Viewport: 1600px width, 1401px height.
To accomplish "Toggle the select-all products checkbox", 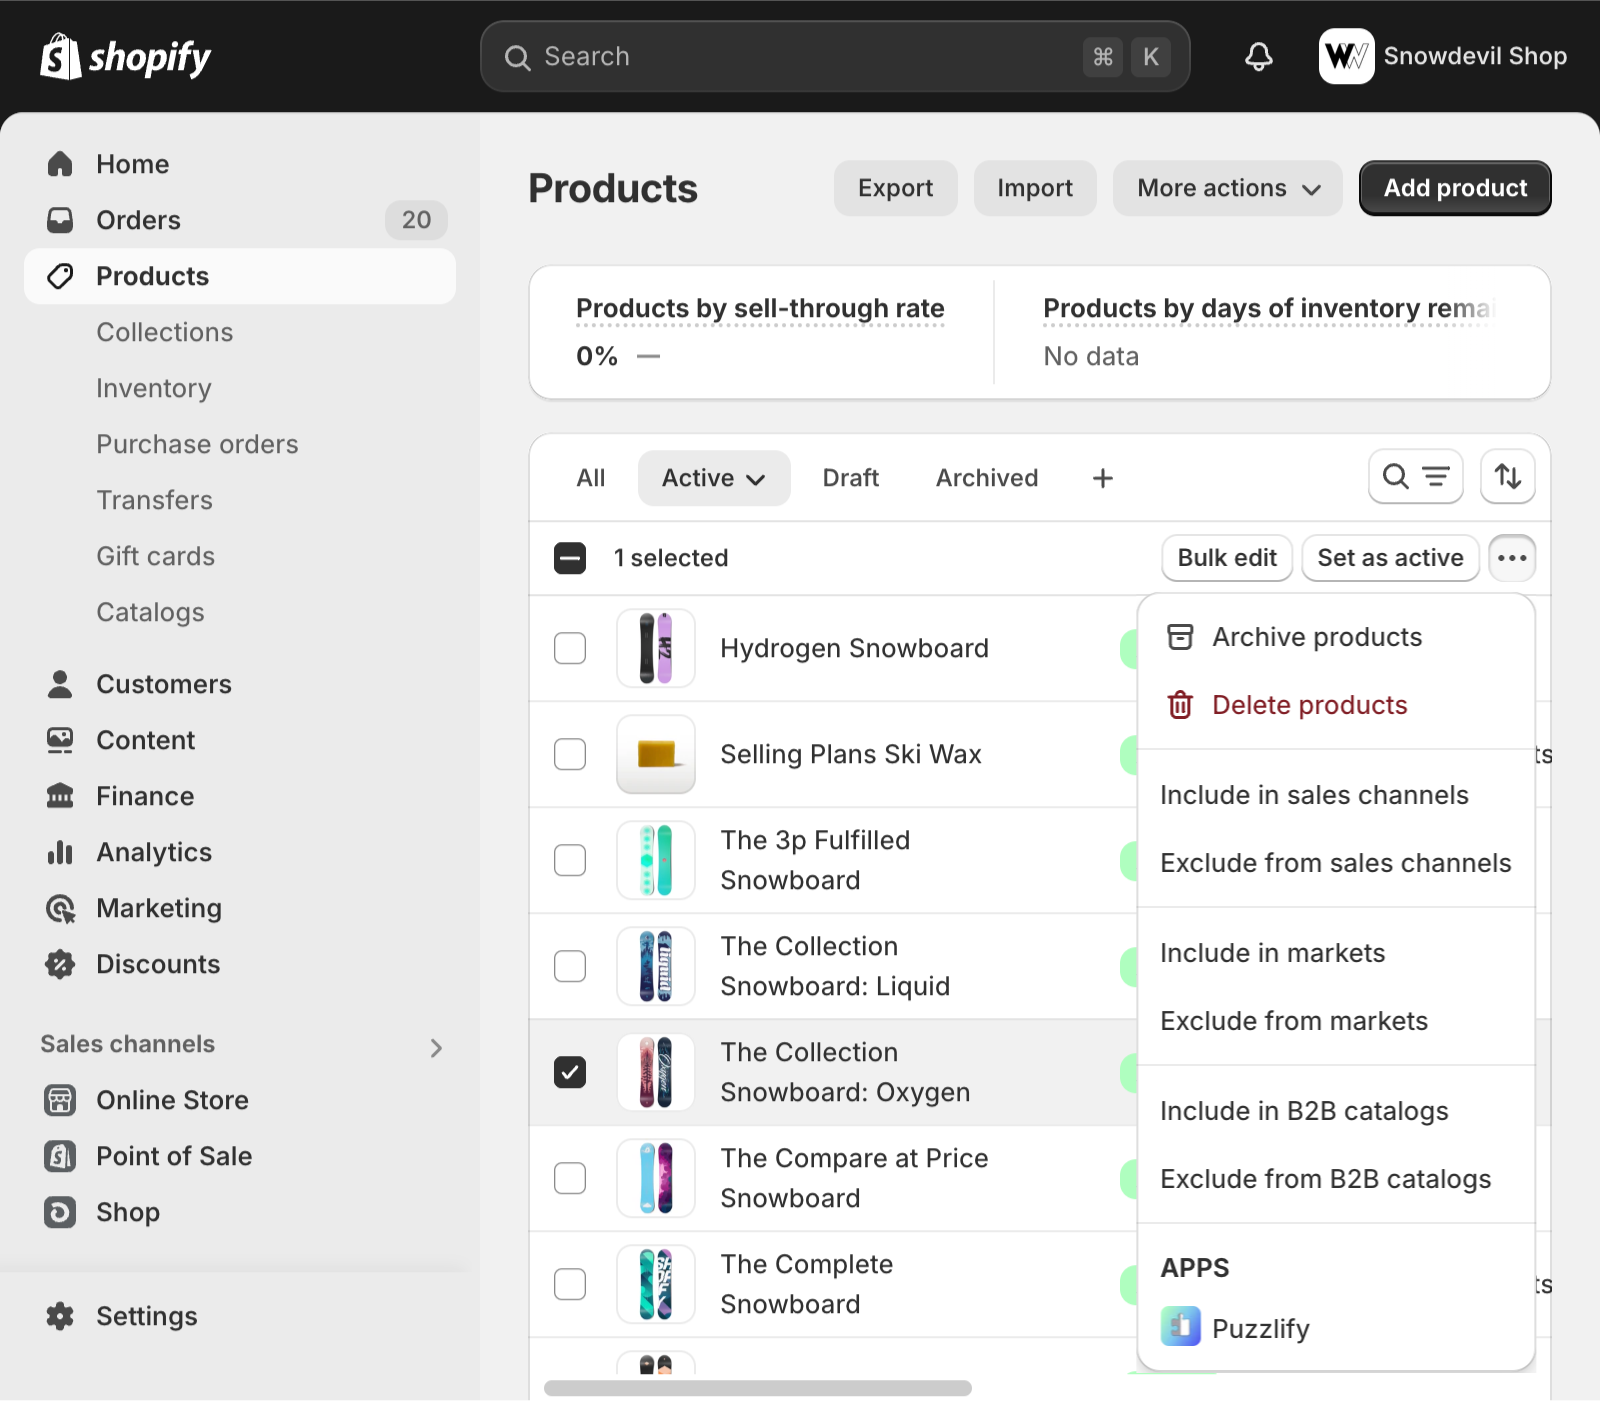I will click(570, 558).
